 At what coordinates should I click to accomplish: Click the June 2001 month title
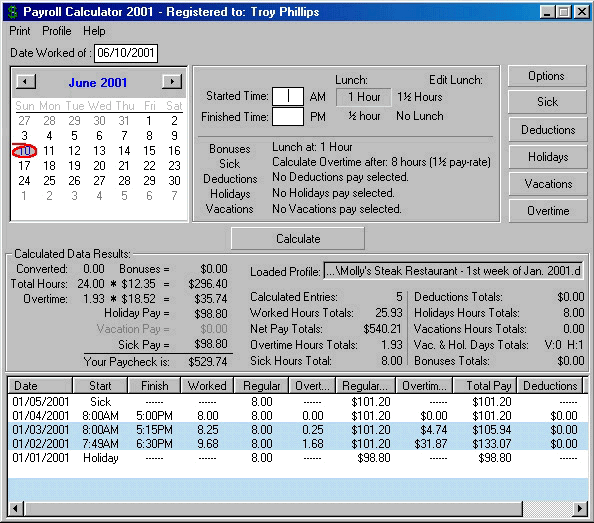coord(98,83)
